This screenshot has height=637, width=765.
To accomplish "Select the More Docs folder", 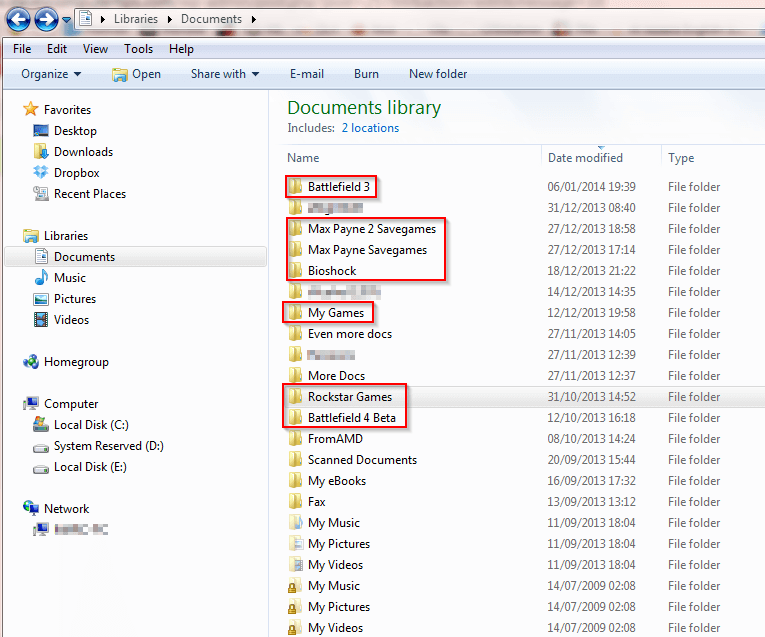I will click(337, 376).
